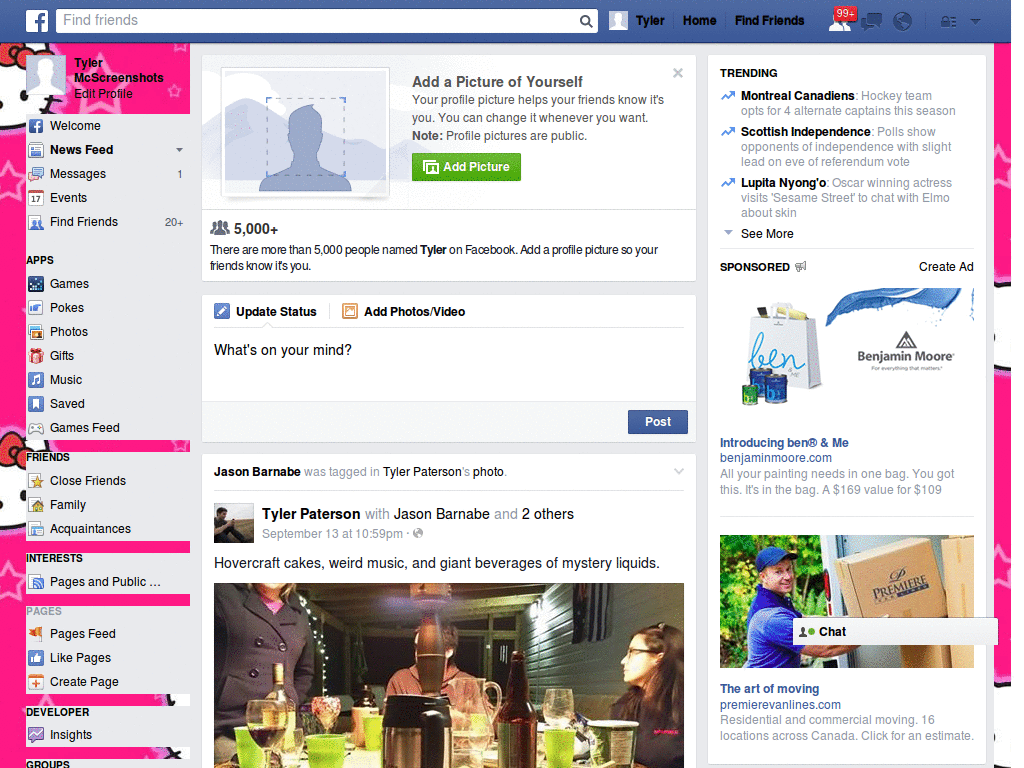This screenshot has width=1024, height=768.
Task: Click the News Feed sidebar icon
Action: (x=36, y=150)
